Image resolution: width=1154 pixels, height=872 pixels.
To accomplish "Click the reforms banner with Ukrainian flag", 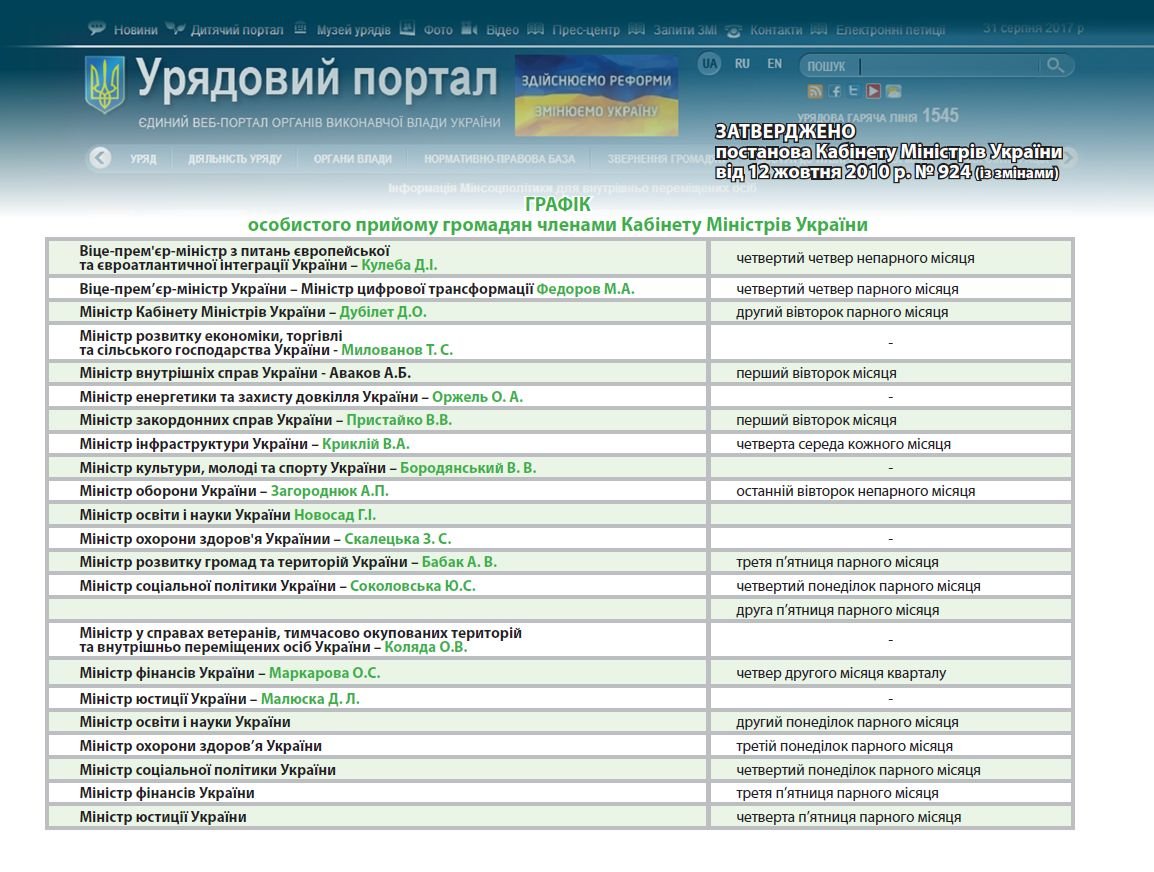I will coord(596,95).
